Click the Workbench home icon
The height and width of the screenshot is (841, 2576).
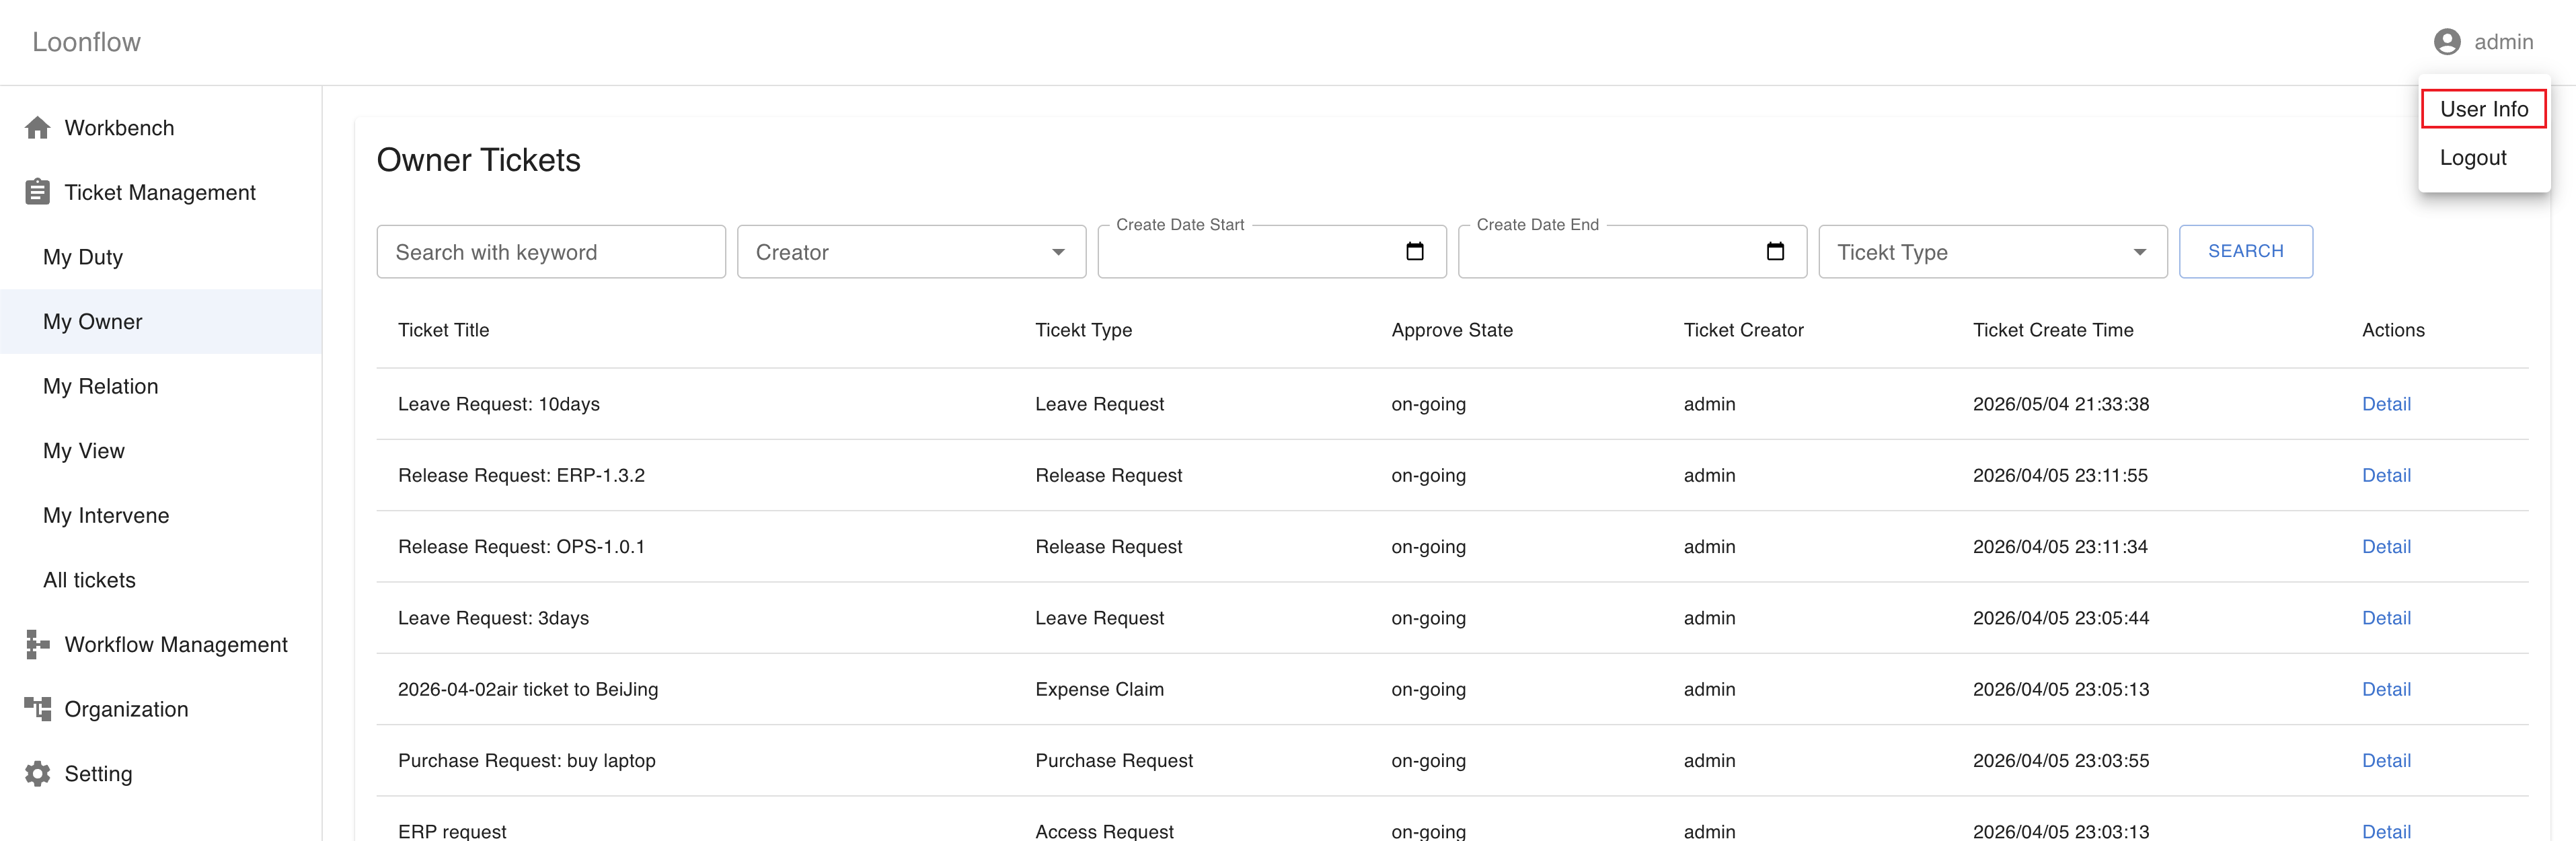pos(38,128)
